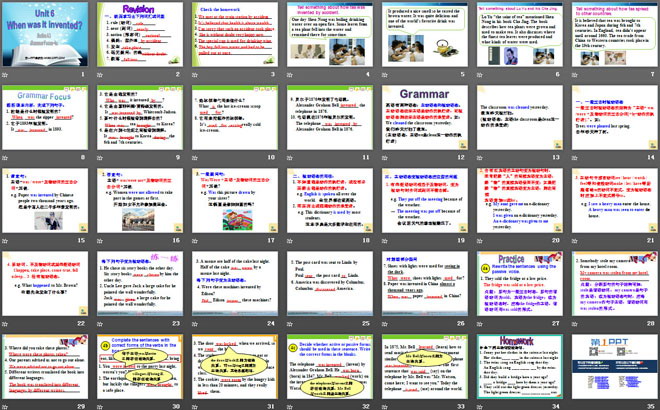
Task: Click the animation star icon under slide 7
Action: click(x=575, y=75)
